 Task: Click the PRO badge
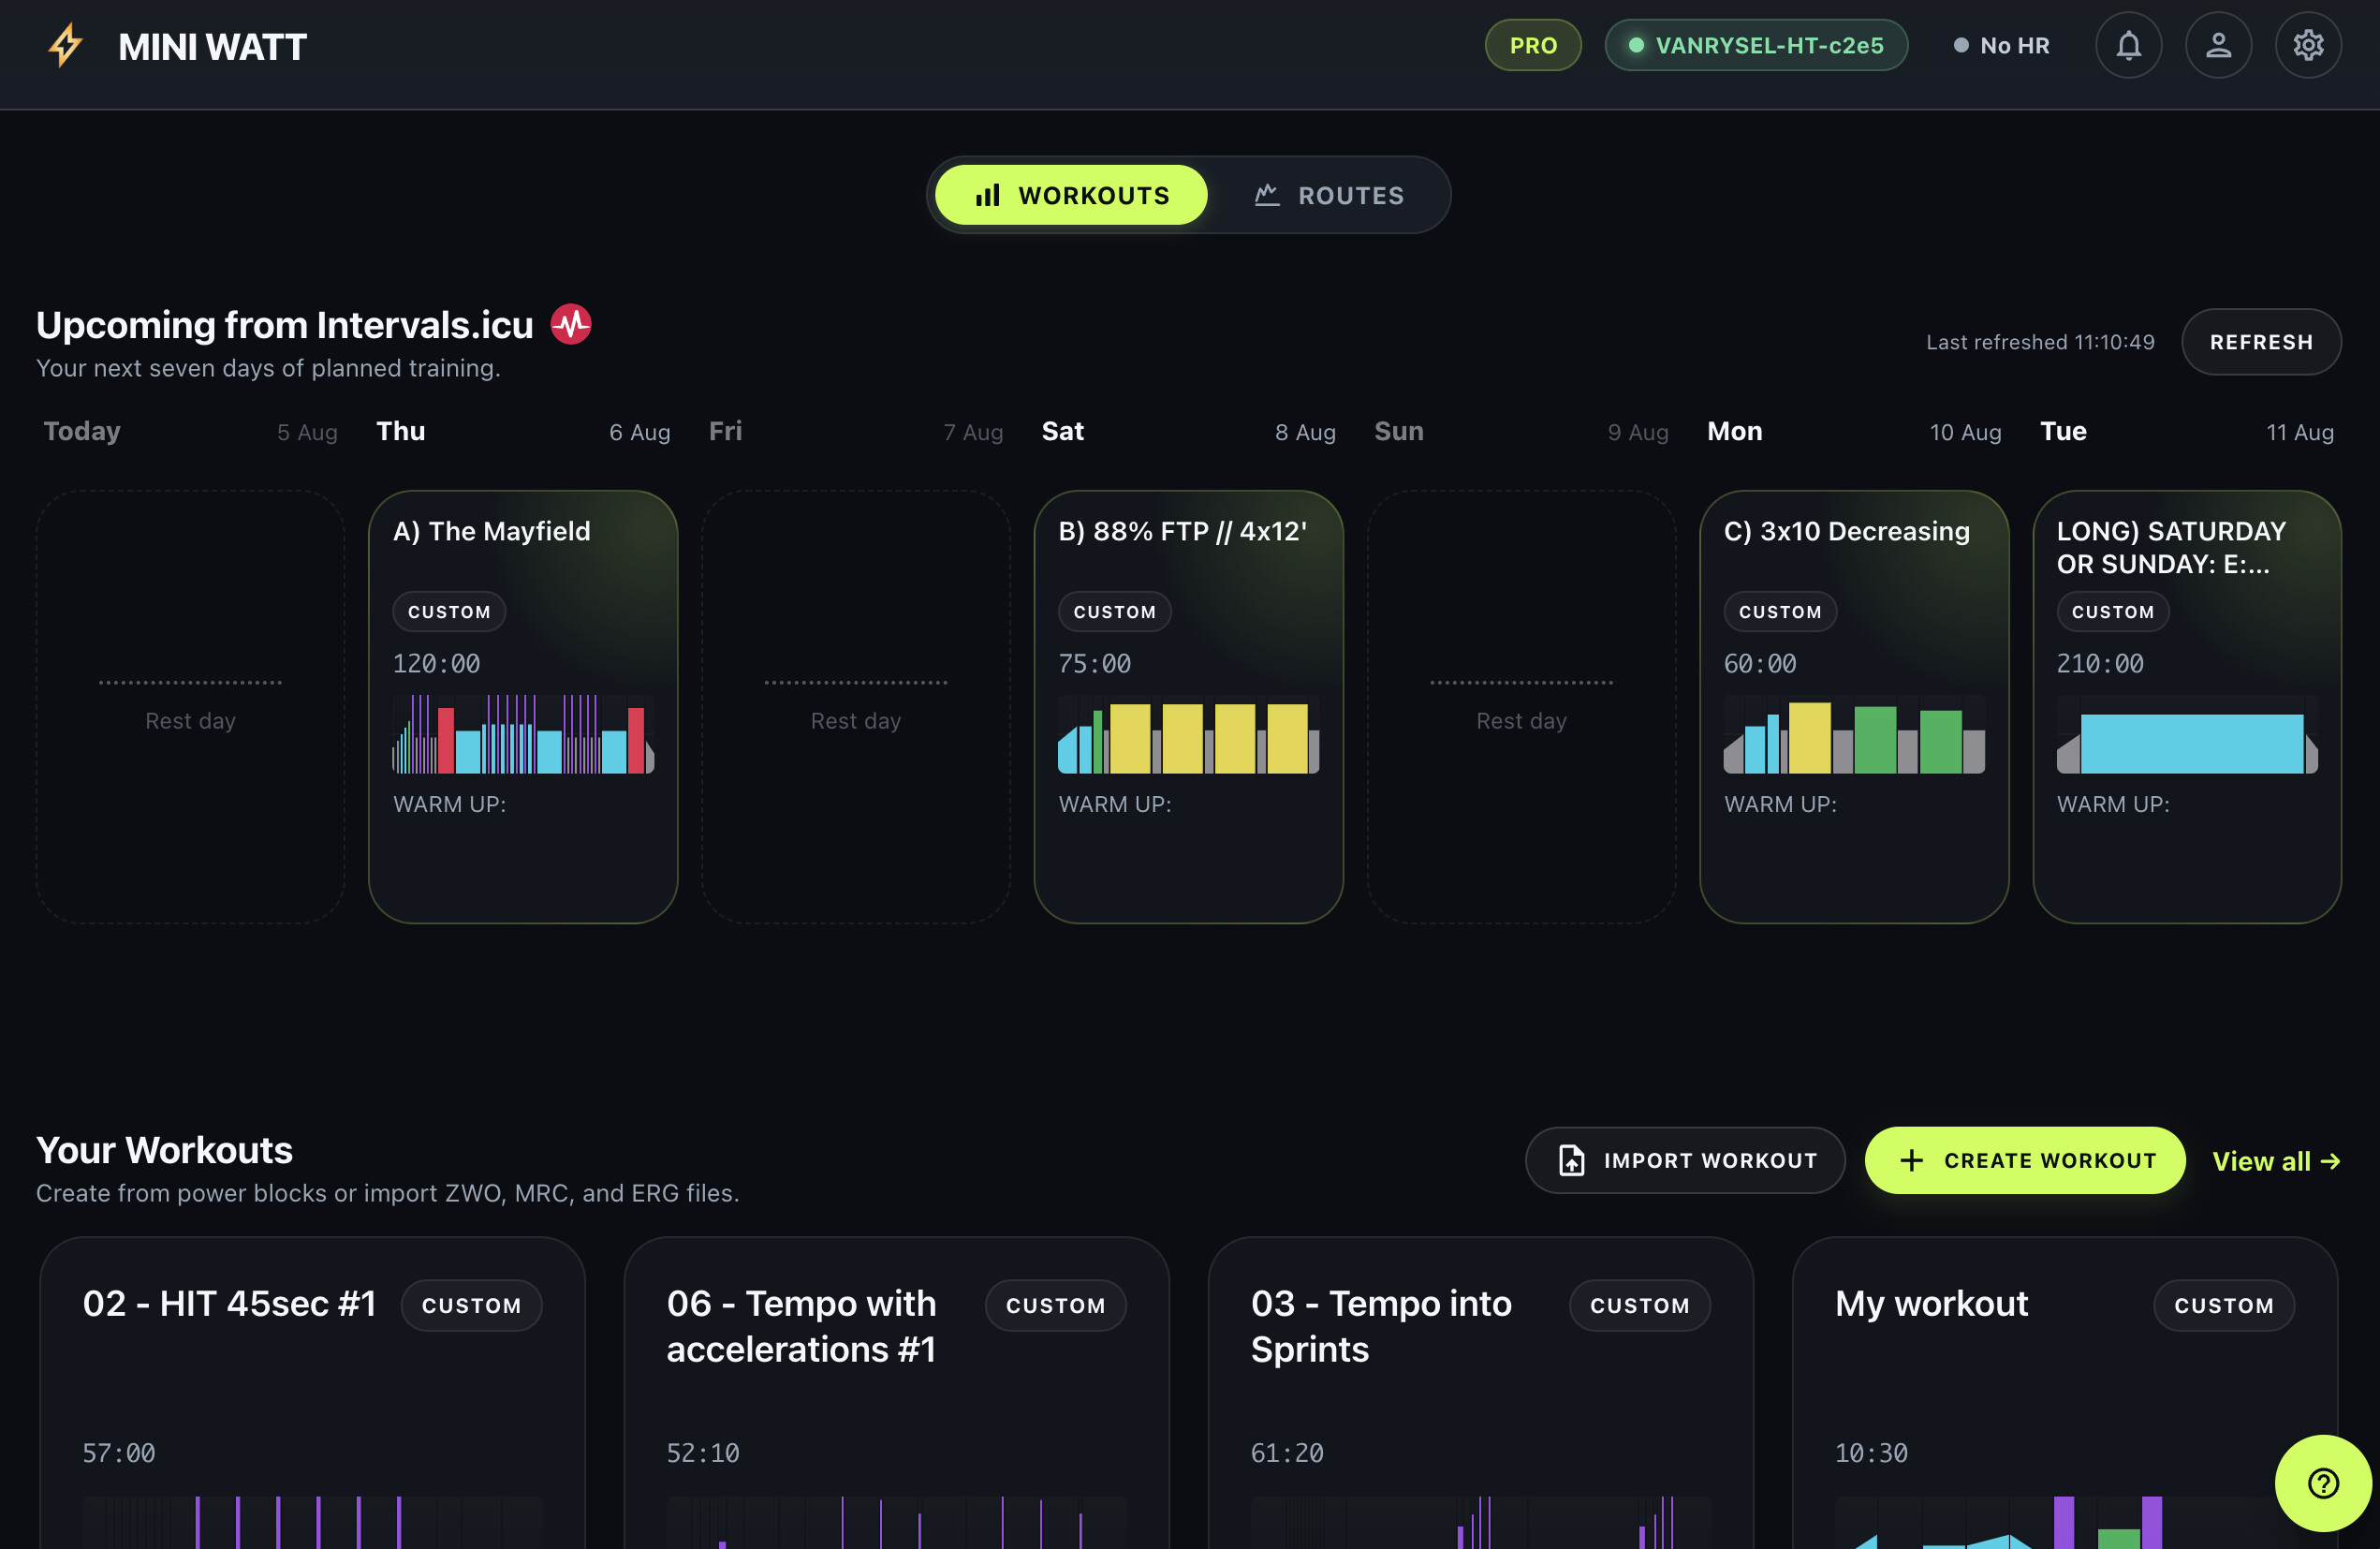pyautogui.click(x=1533, y=45)
